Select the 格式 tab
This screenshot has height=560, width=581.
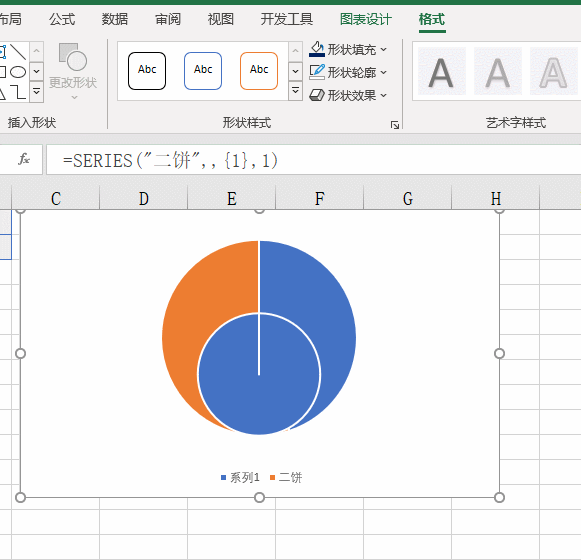click(432, 19)
